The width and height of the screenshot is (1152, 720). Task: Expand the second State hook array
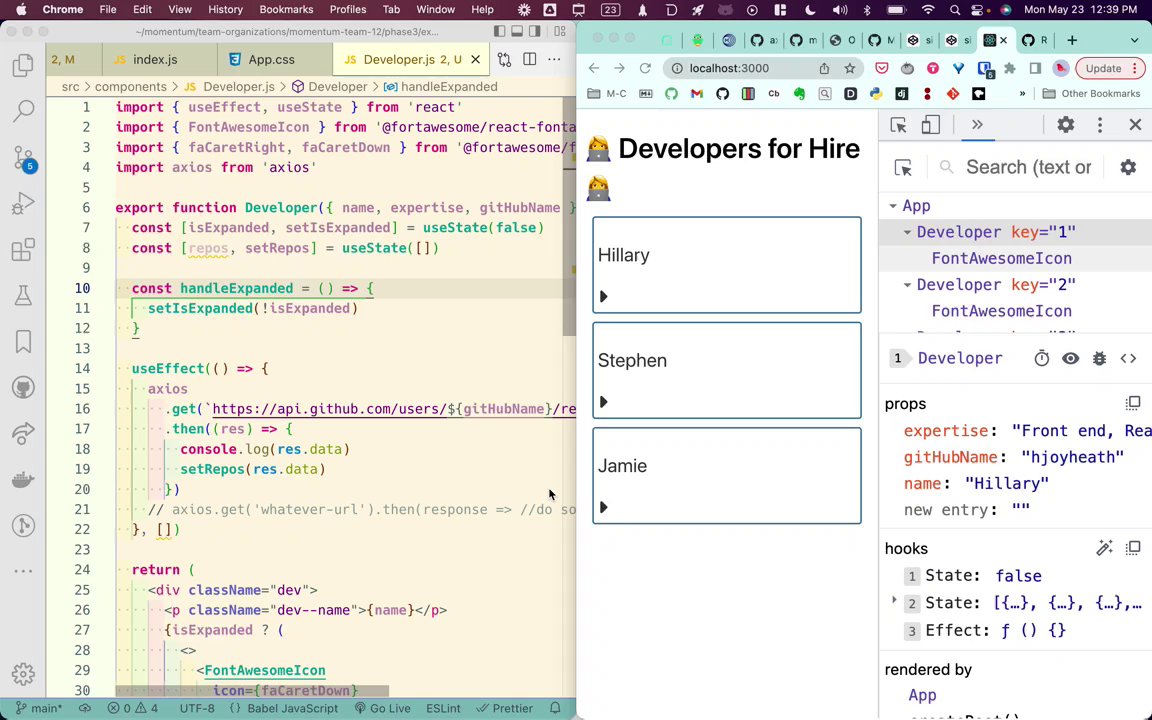(894, 602)
